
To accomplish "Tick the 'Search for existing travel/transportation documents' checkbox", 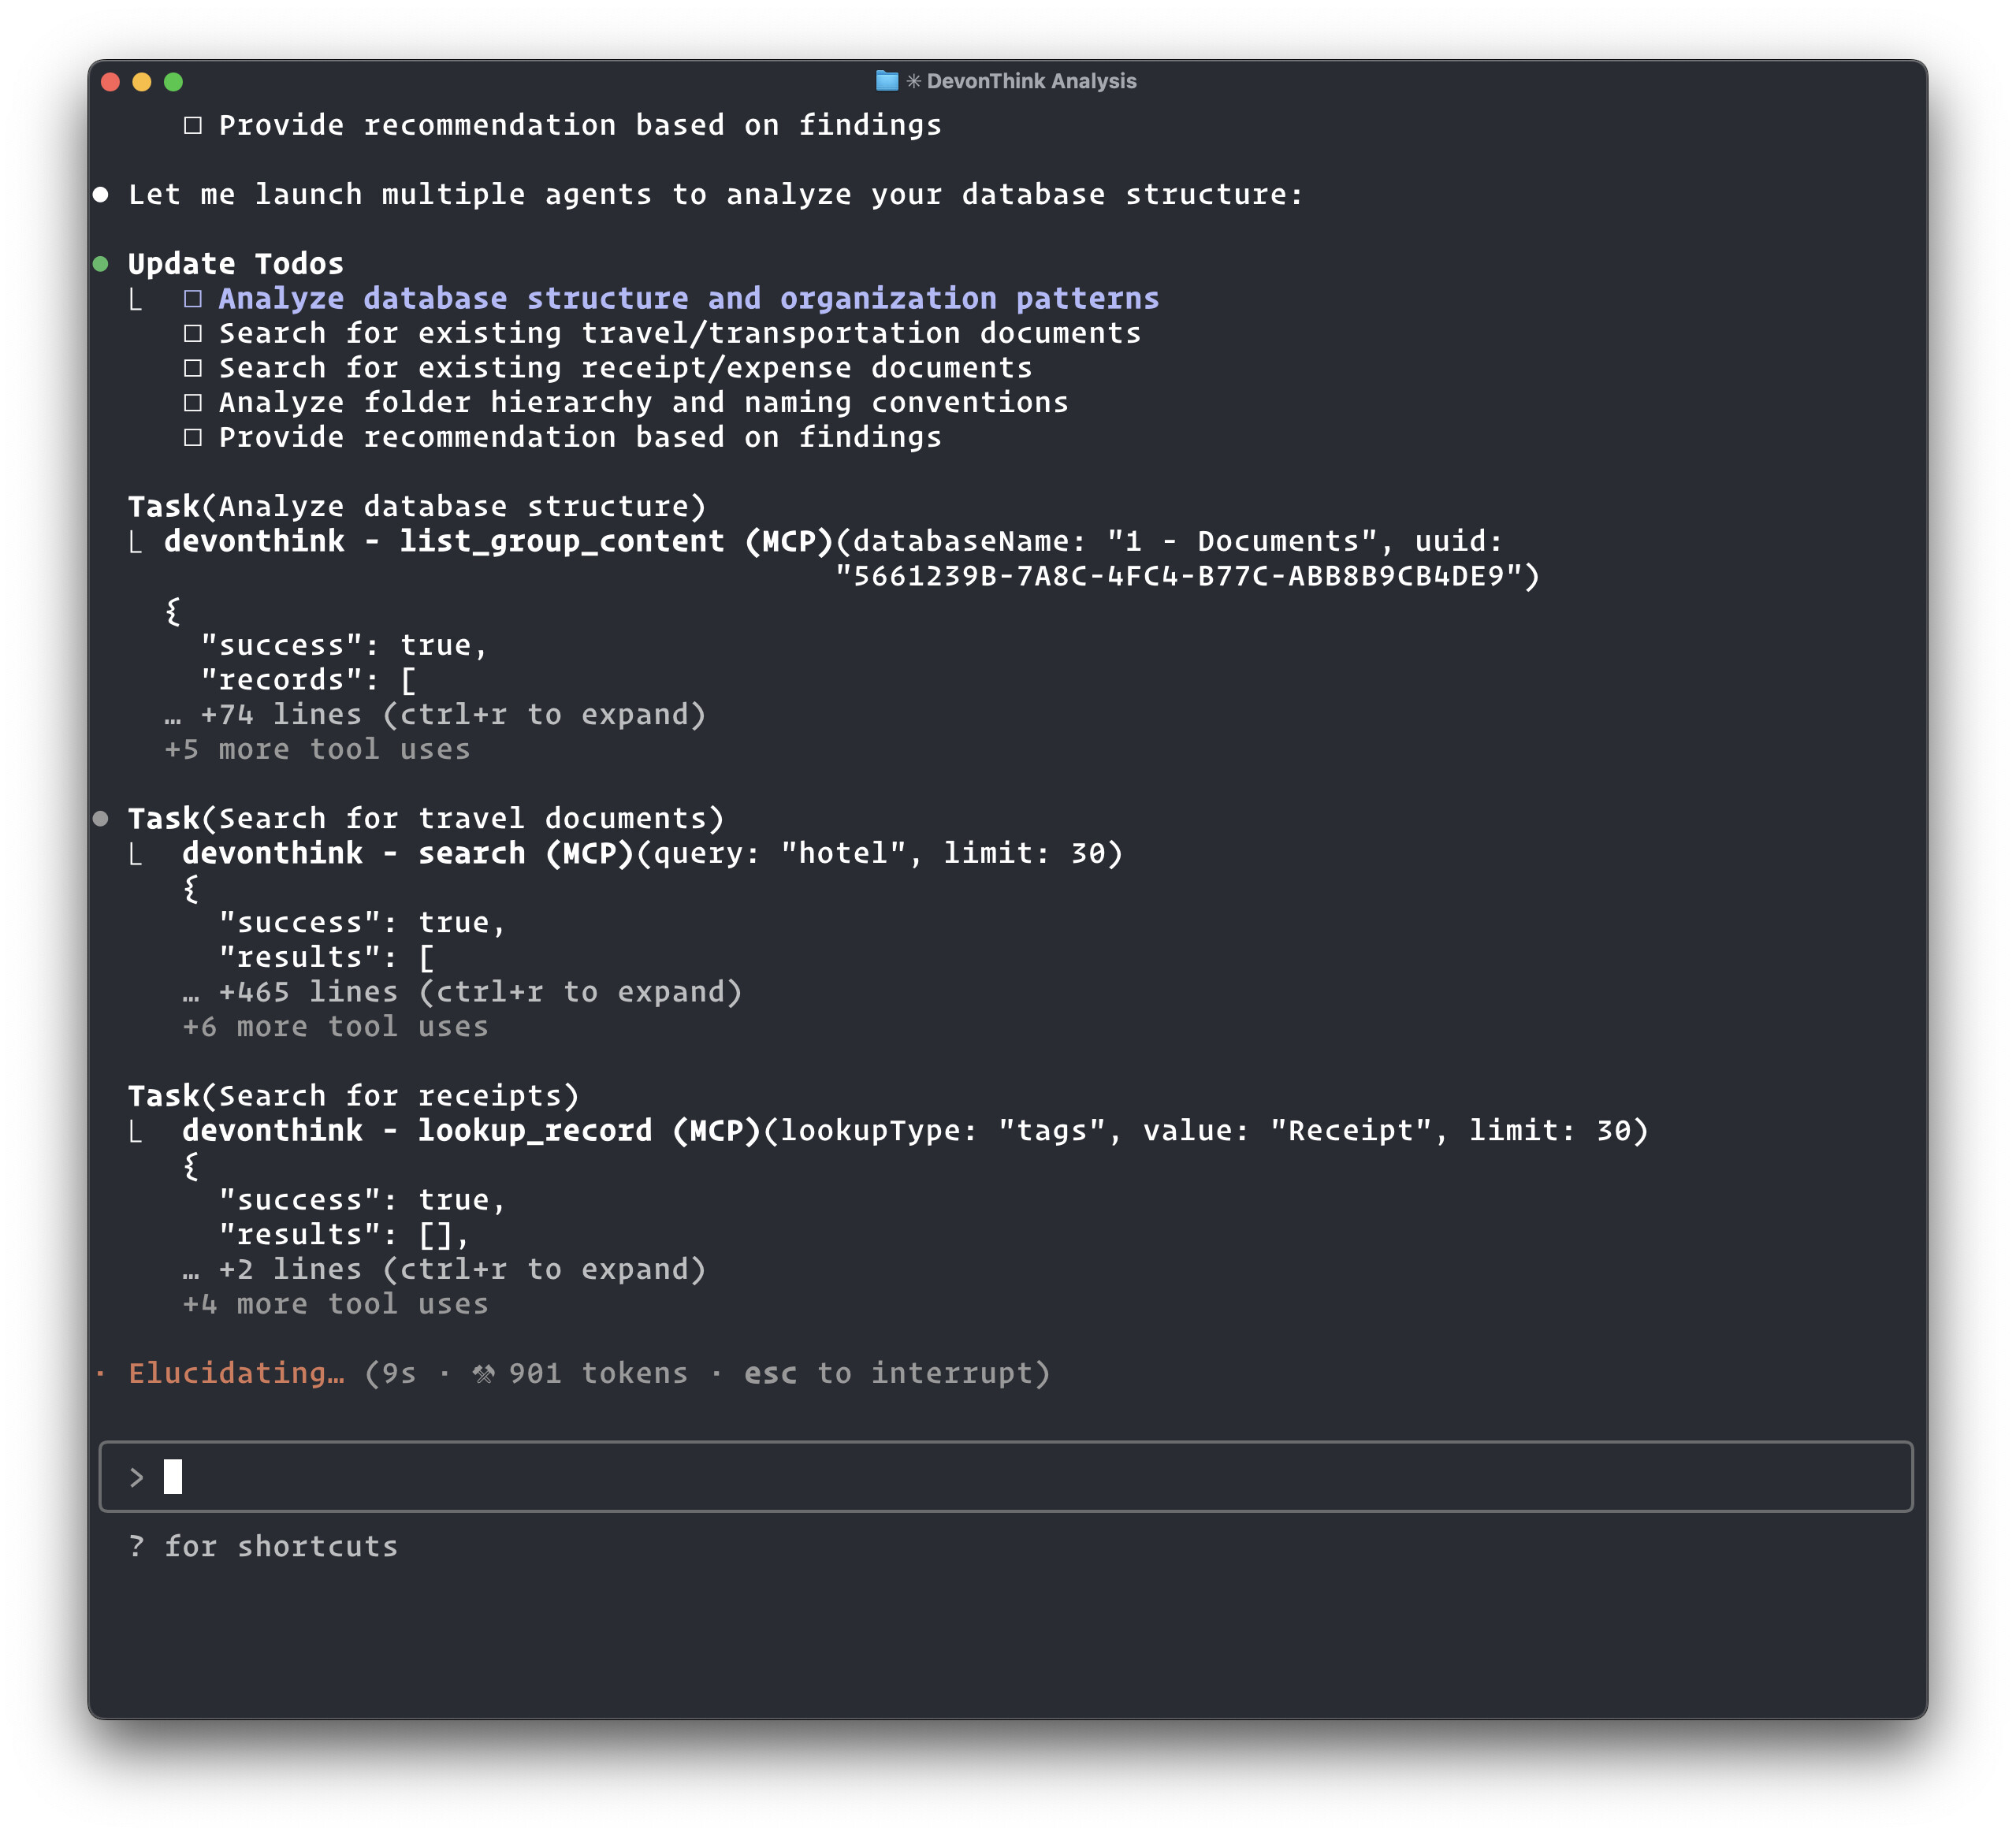I will (193, 334).
